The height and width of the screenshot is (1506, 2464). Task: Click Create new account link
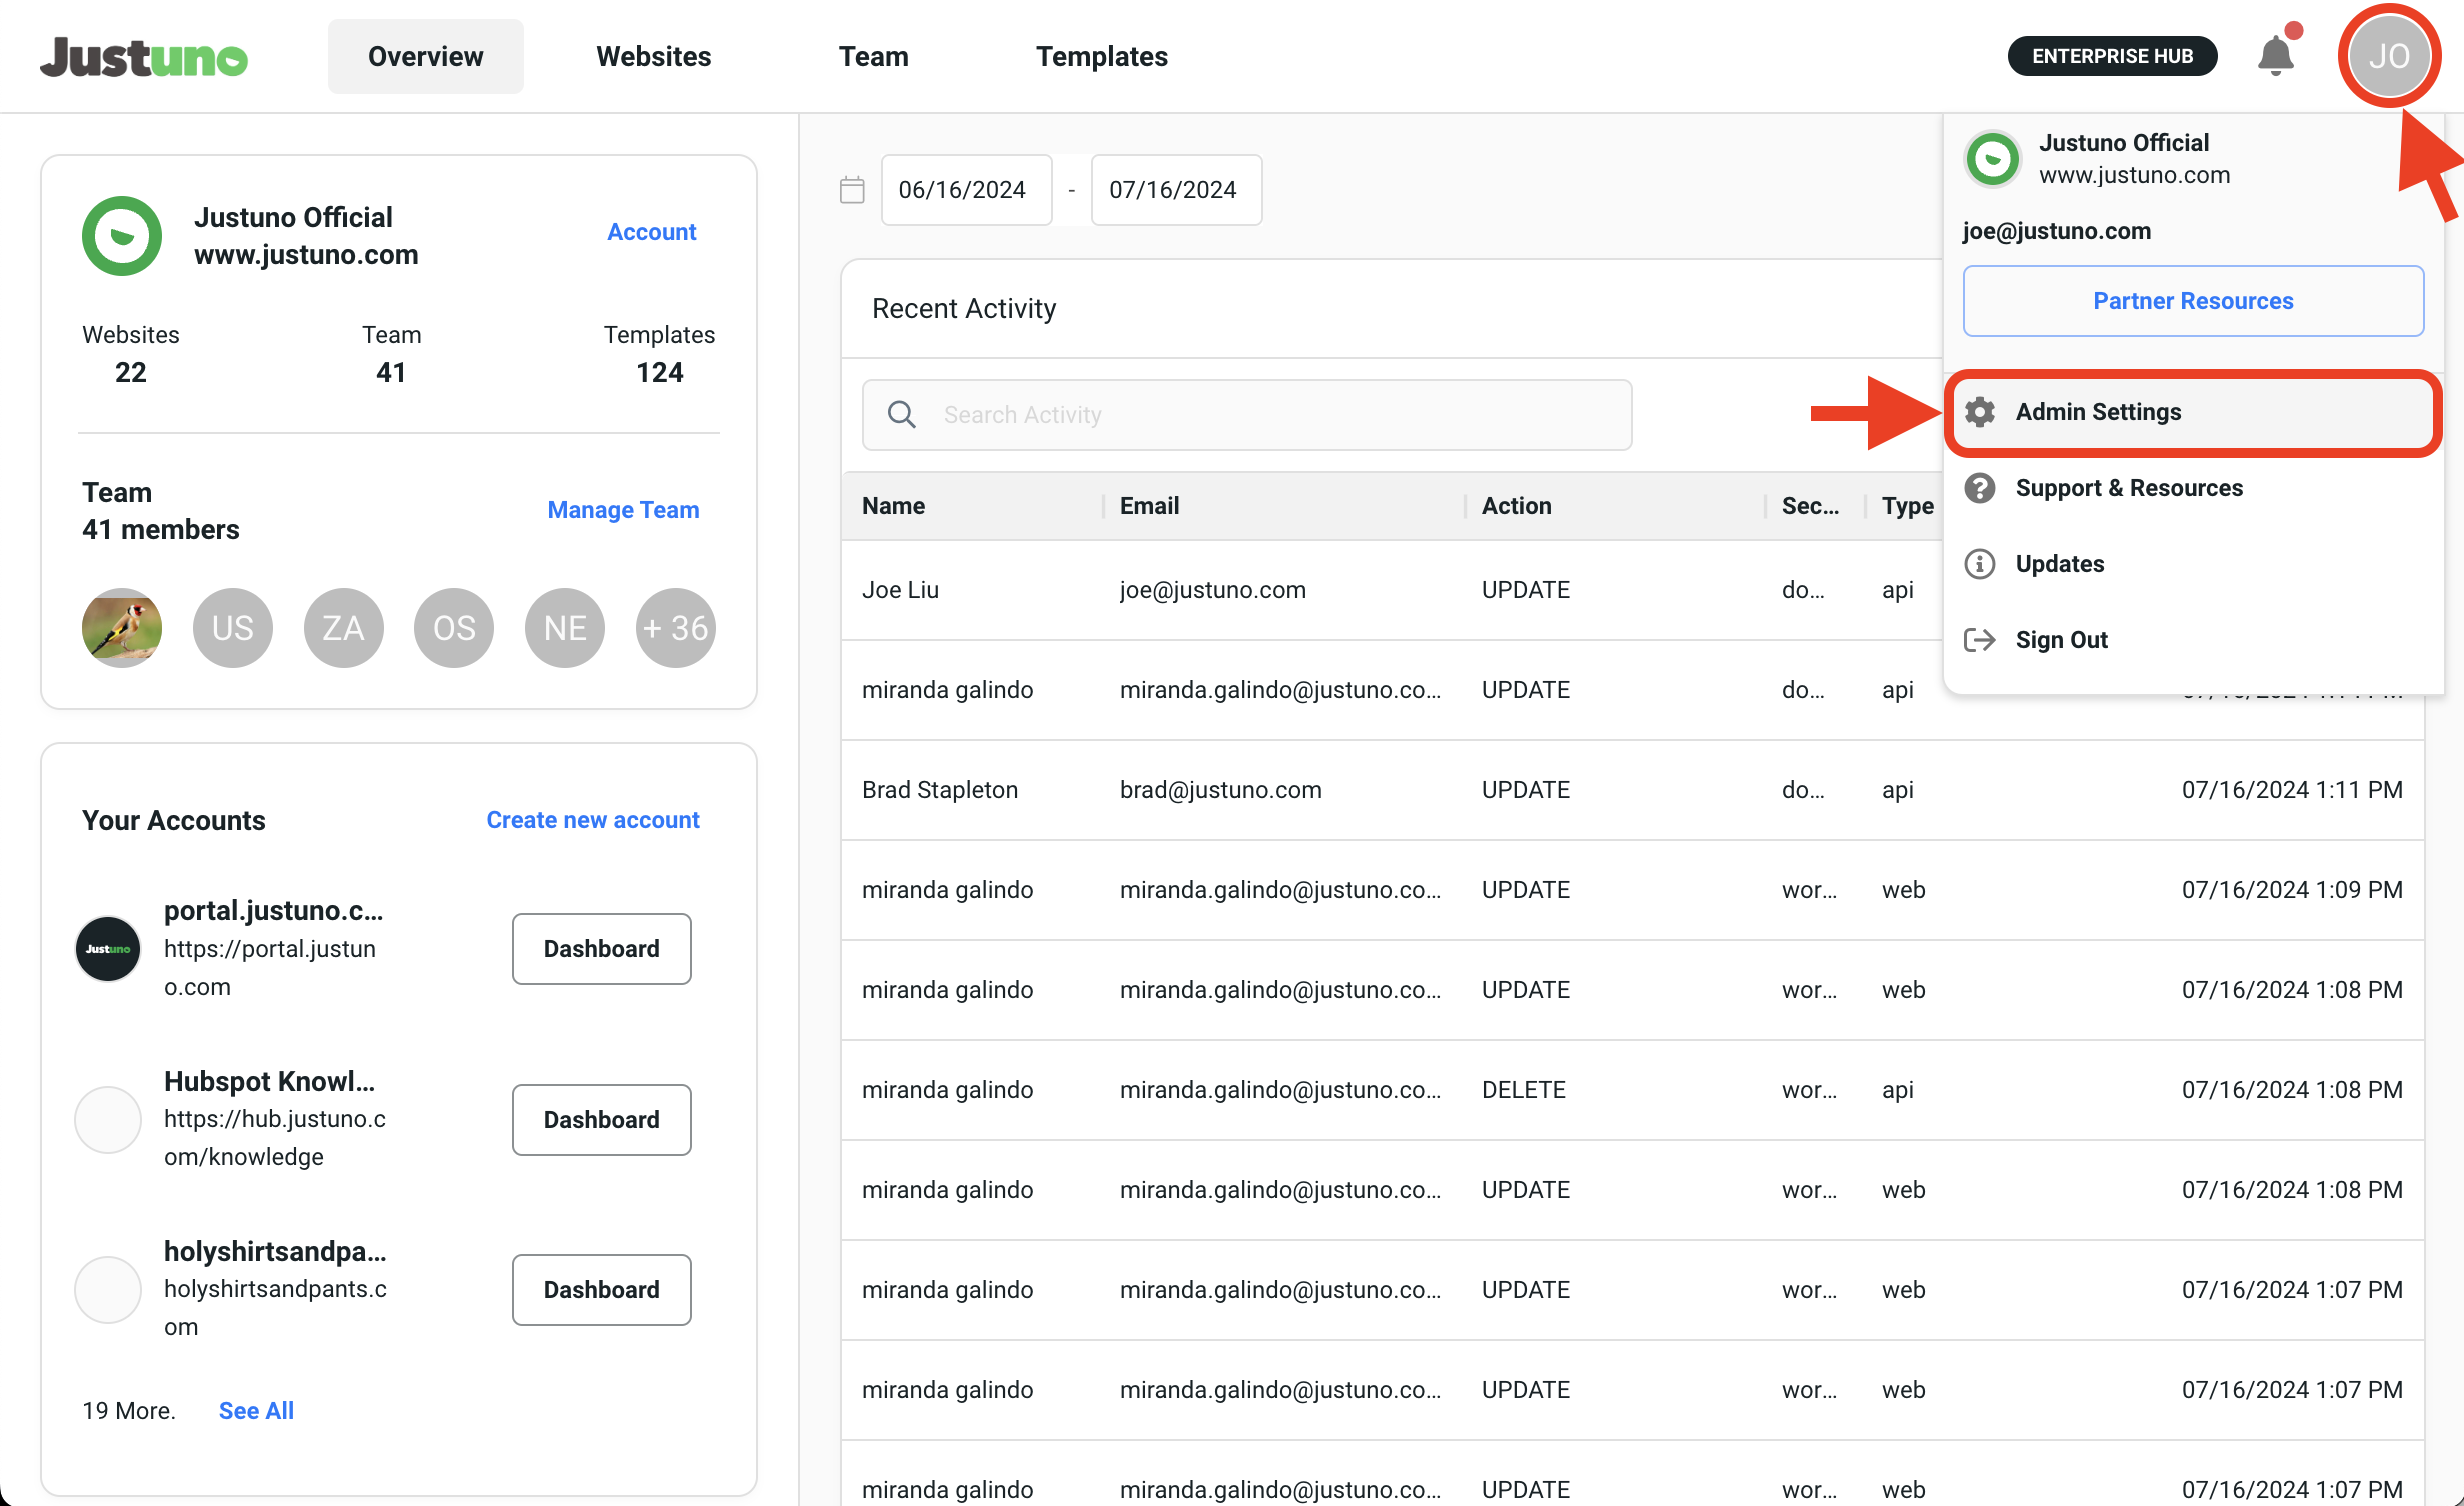[592, 820]
